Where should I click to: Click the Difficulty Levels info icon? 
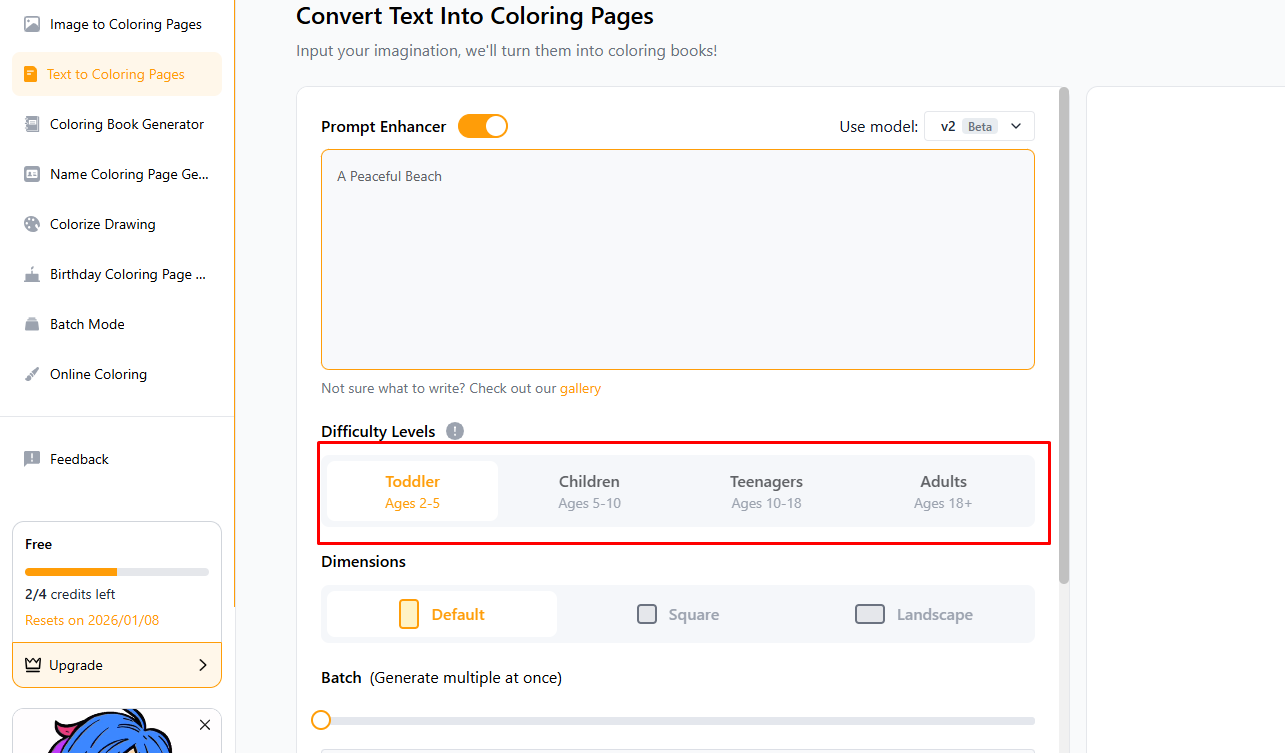(x=455, y=431)
